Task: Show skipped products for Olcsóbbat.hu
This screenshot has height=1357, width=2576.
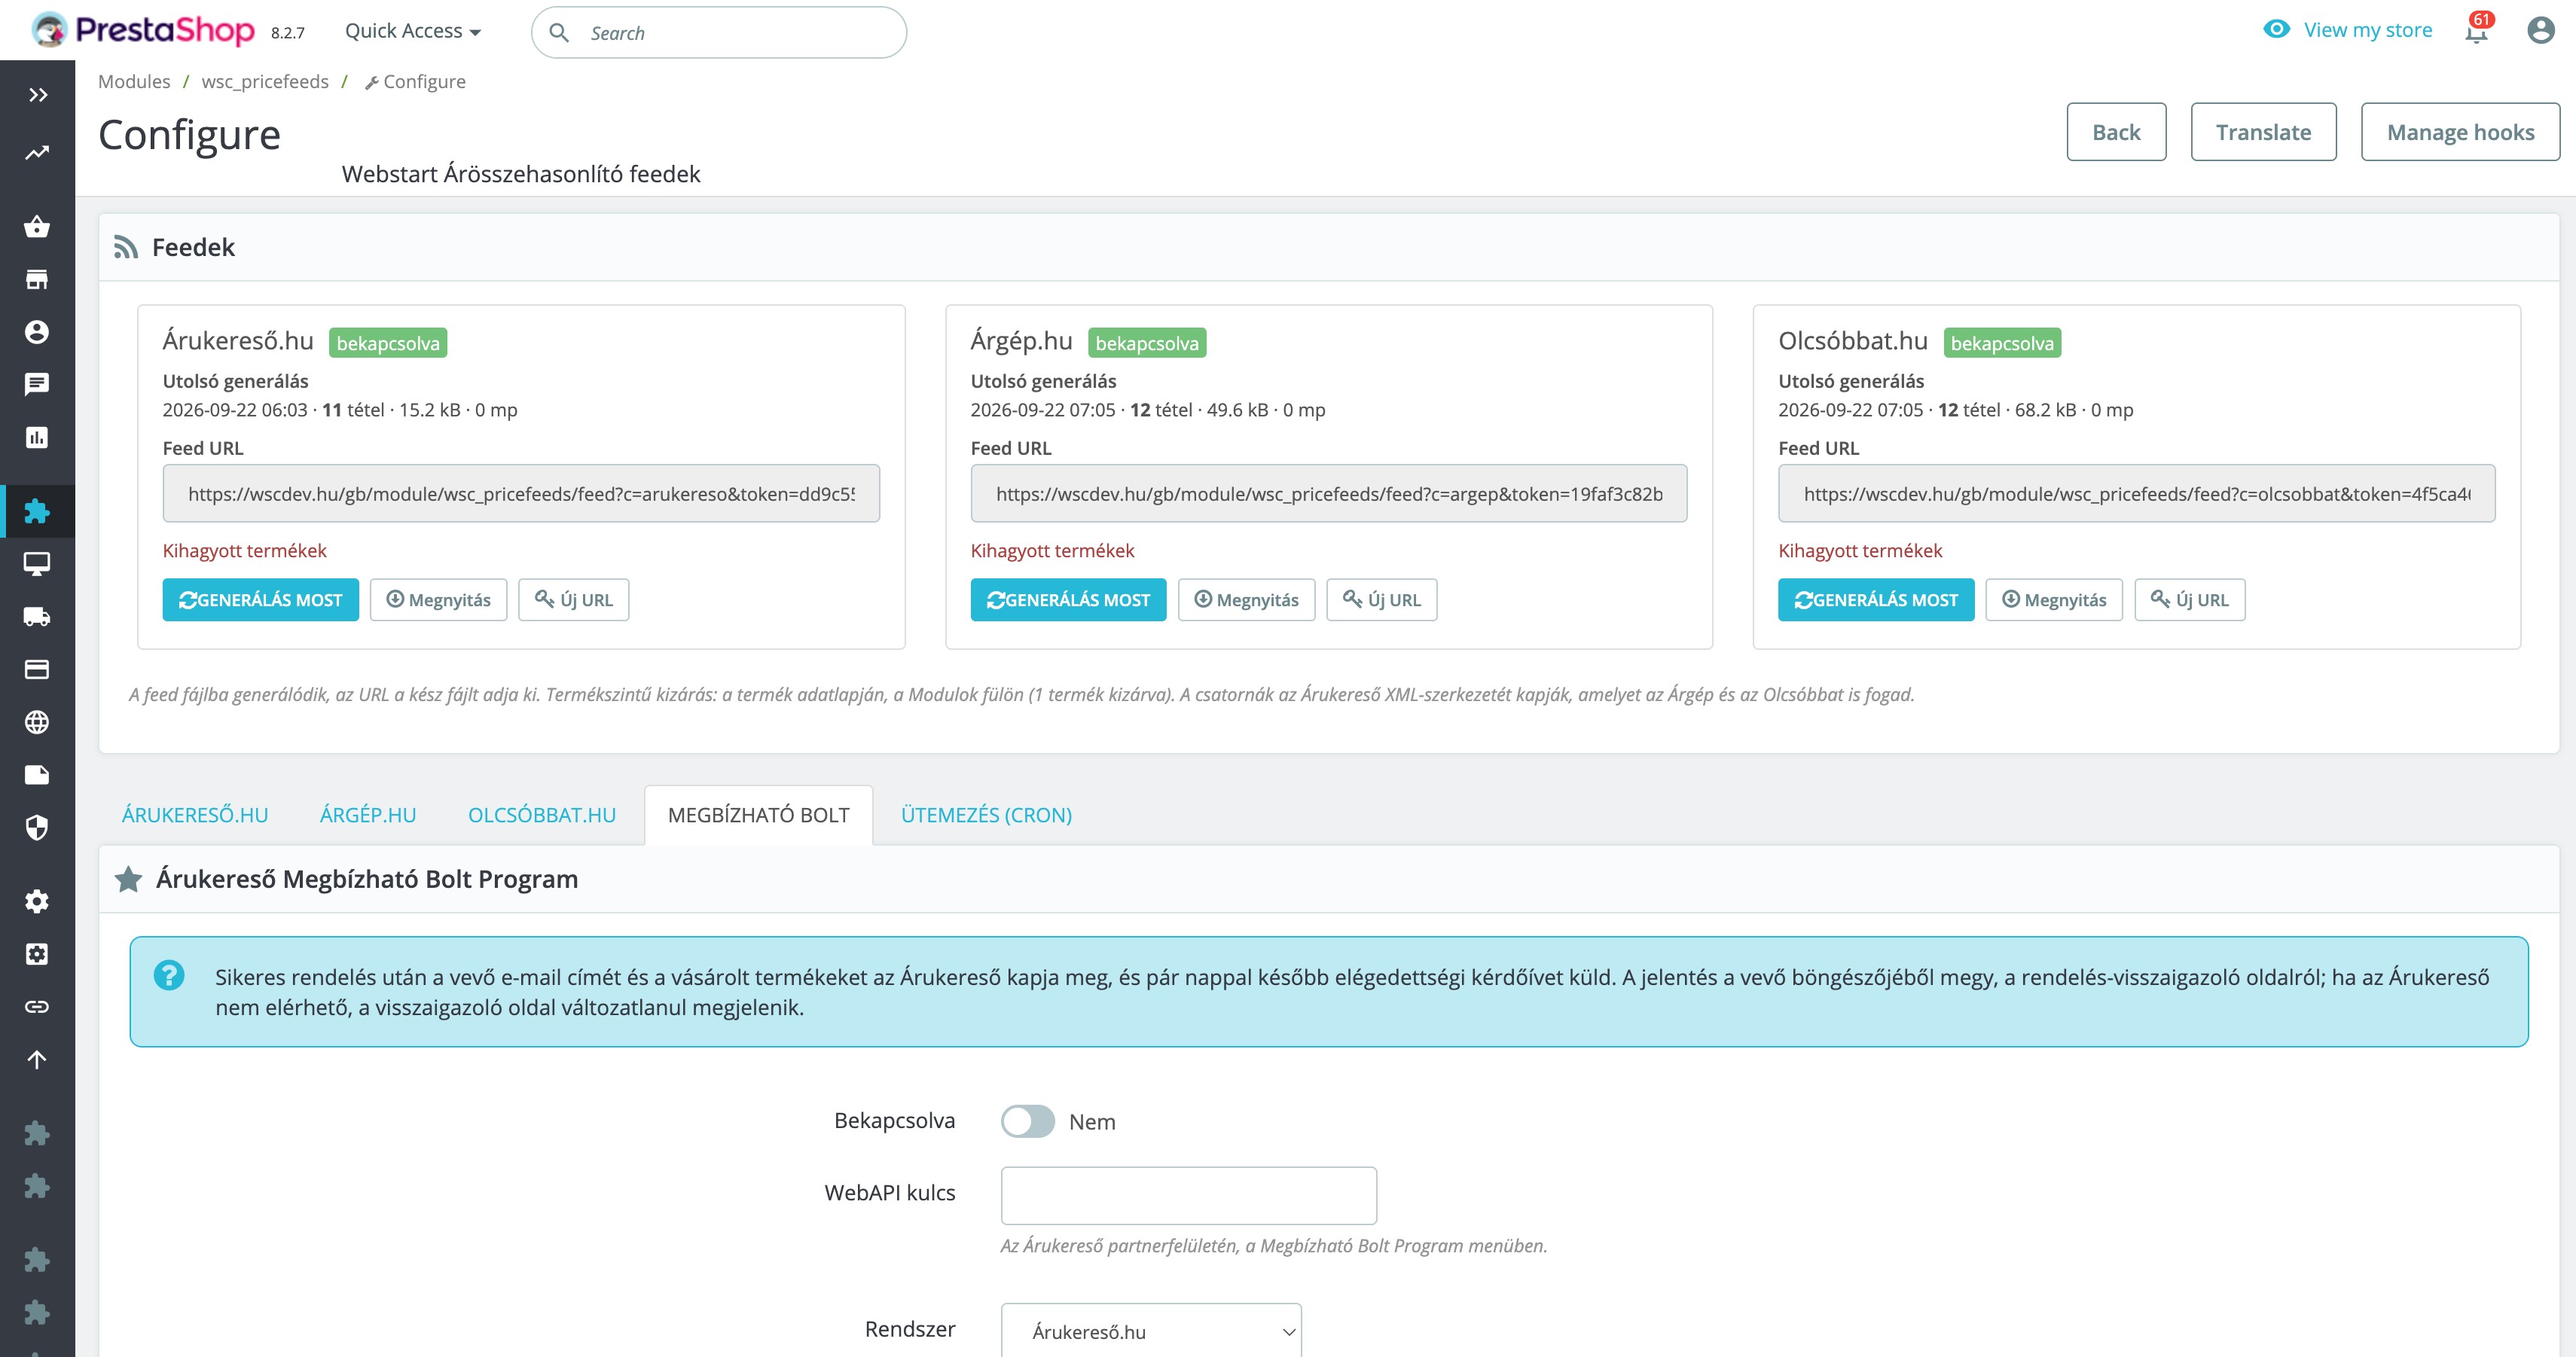Action: click(1860, 551)
